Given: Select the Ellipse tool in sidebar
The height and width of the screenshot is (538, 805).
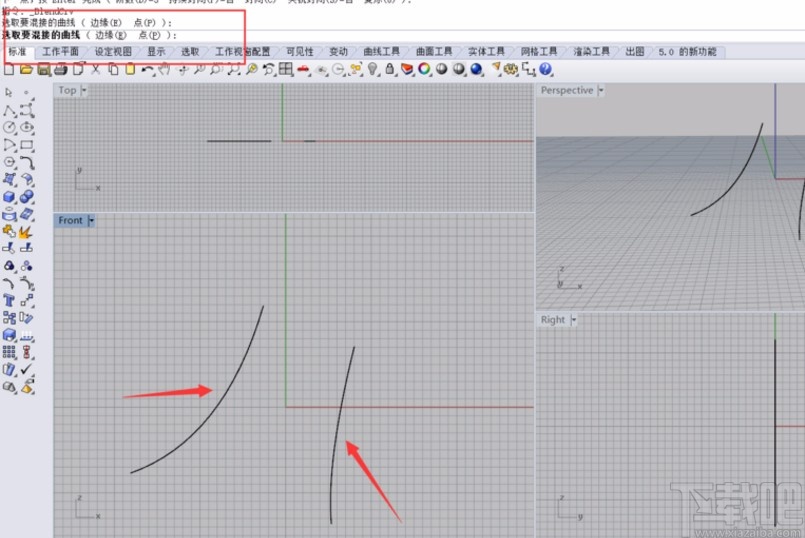Looking at the screenshot, I should click(27, 127).
